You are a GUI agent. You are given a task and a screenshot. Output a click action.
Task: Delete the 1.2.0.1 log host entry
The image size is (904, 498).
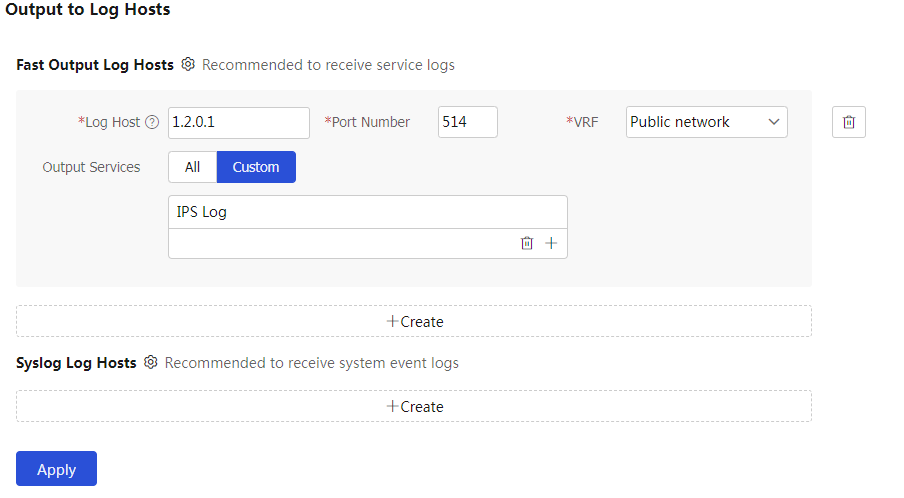click(x=849, y=122)
